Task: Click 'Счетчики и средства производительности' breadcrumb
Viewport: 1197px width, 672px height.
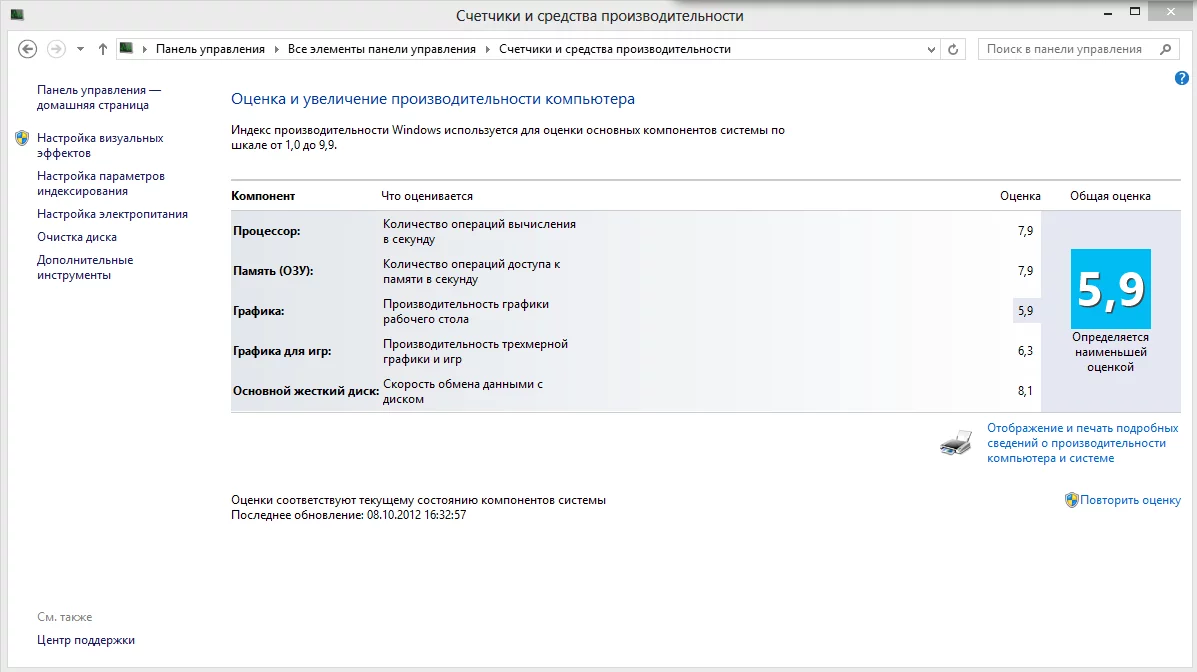Action: coord(615,49)
